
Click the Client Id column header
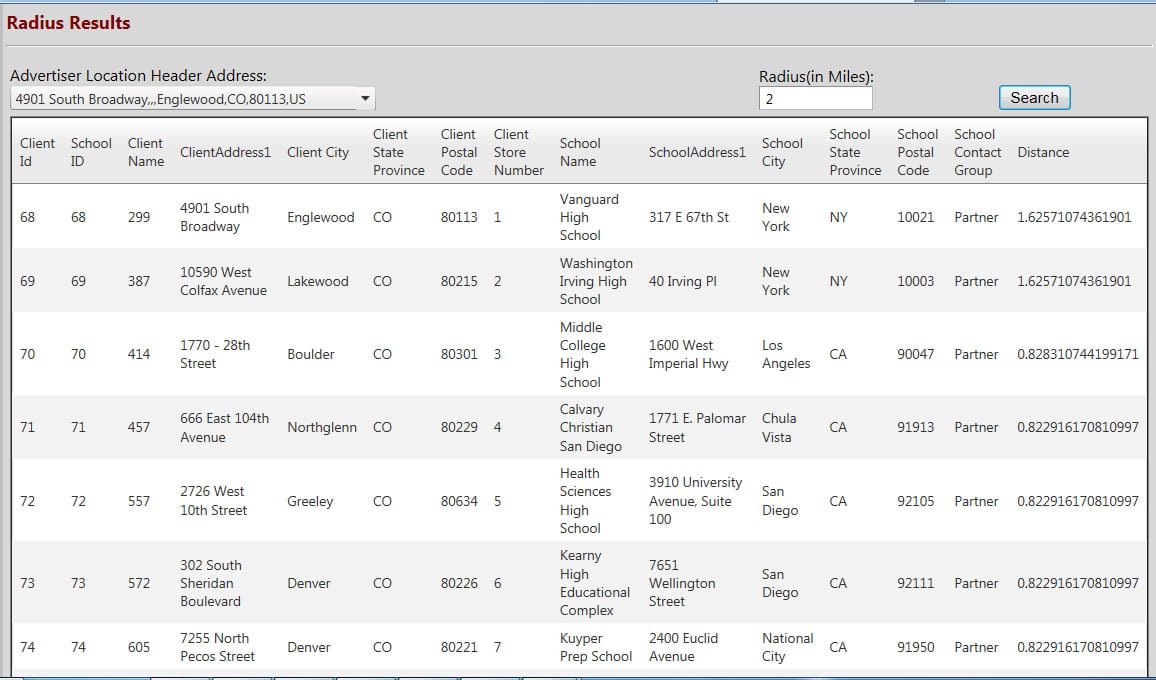37,152
